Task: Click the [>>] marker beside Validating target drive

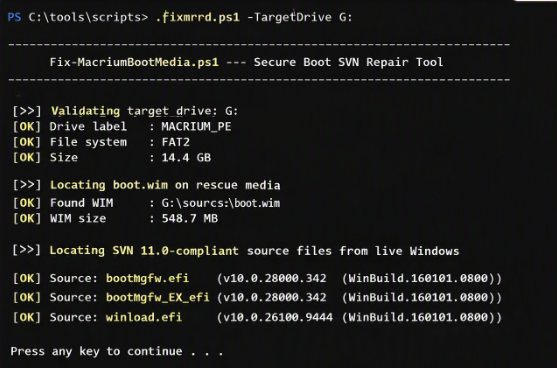Action: (x=27, y=111)
